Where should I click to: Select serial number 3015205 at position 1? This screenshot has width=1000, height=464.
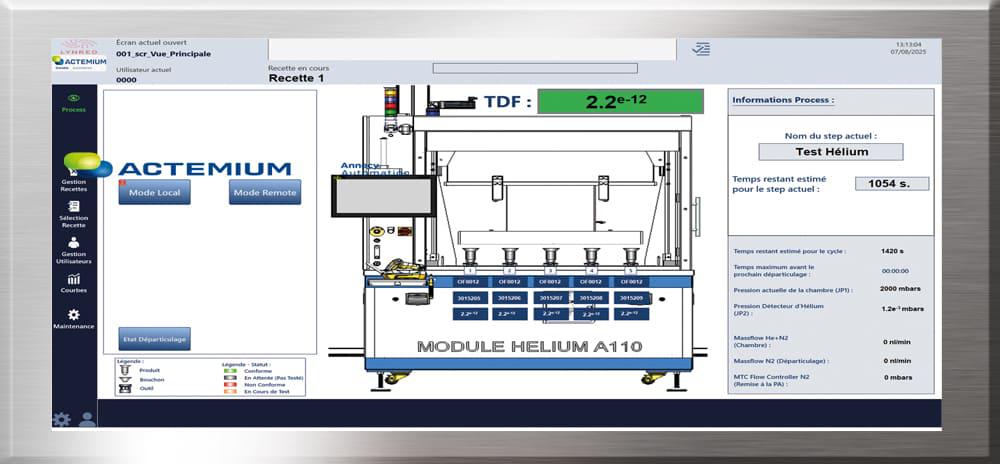469,298
